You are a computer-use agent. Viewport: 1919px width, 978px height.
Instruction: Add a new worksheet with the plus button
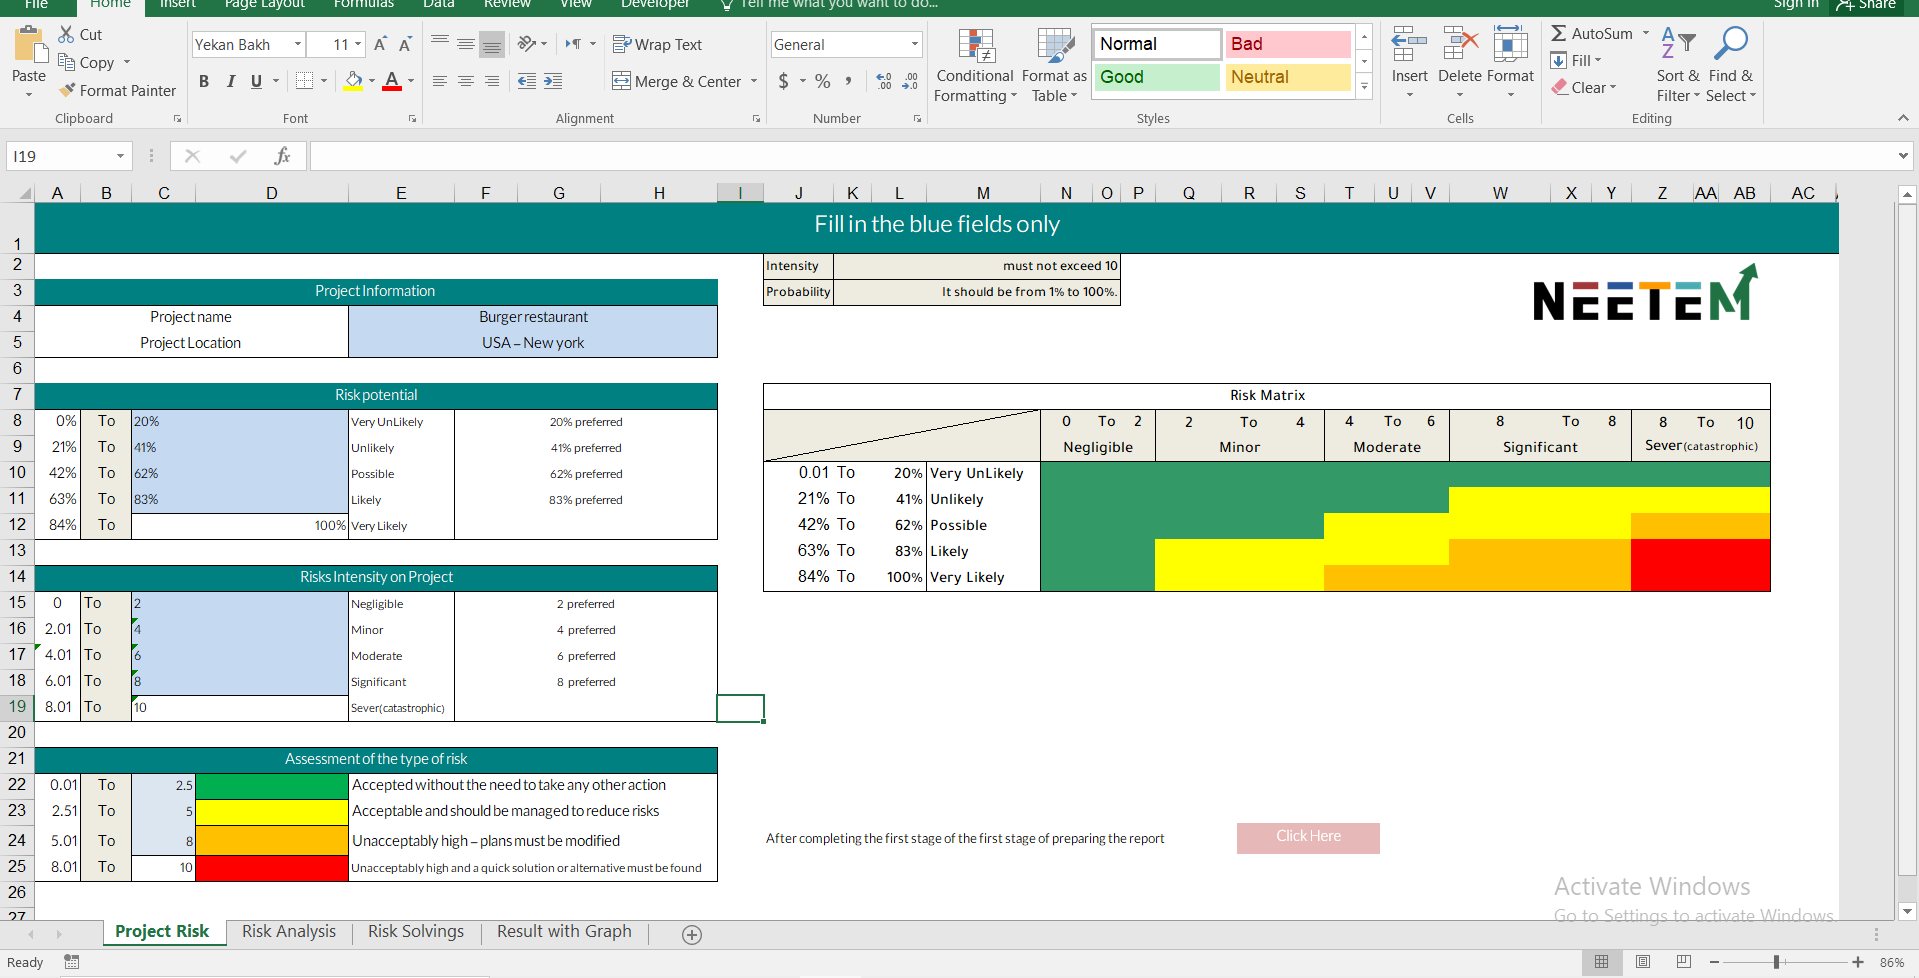691,934
